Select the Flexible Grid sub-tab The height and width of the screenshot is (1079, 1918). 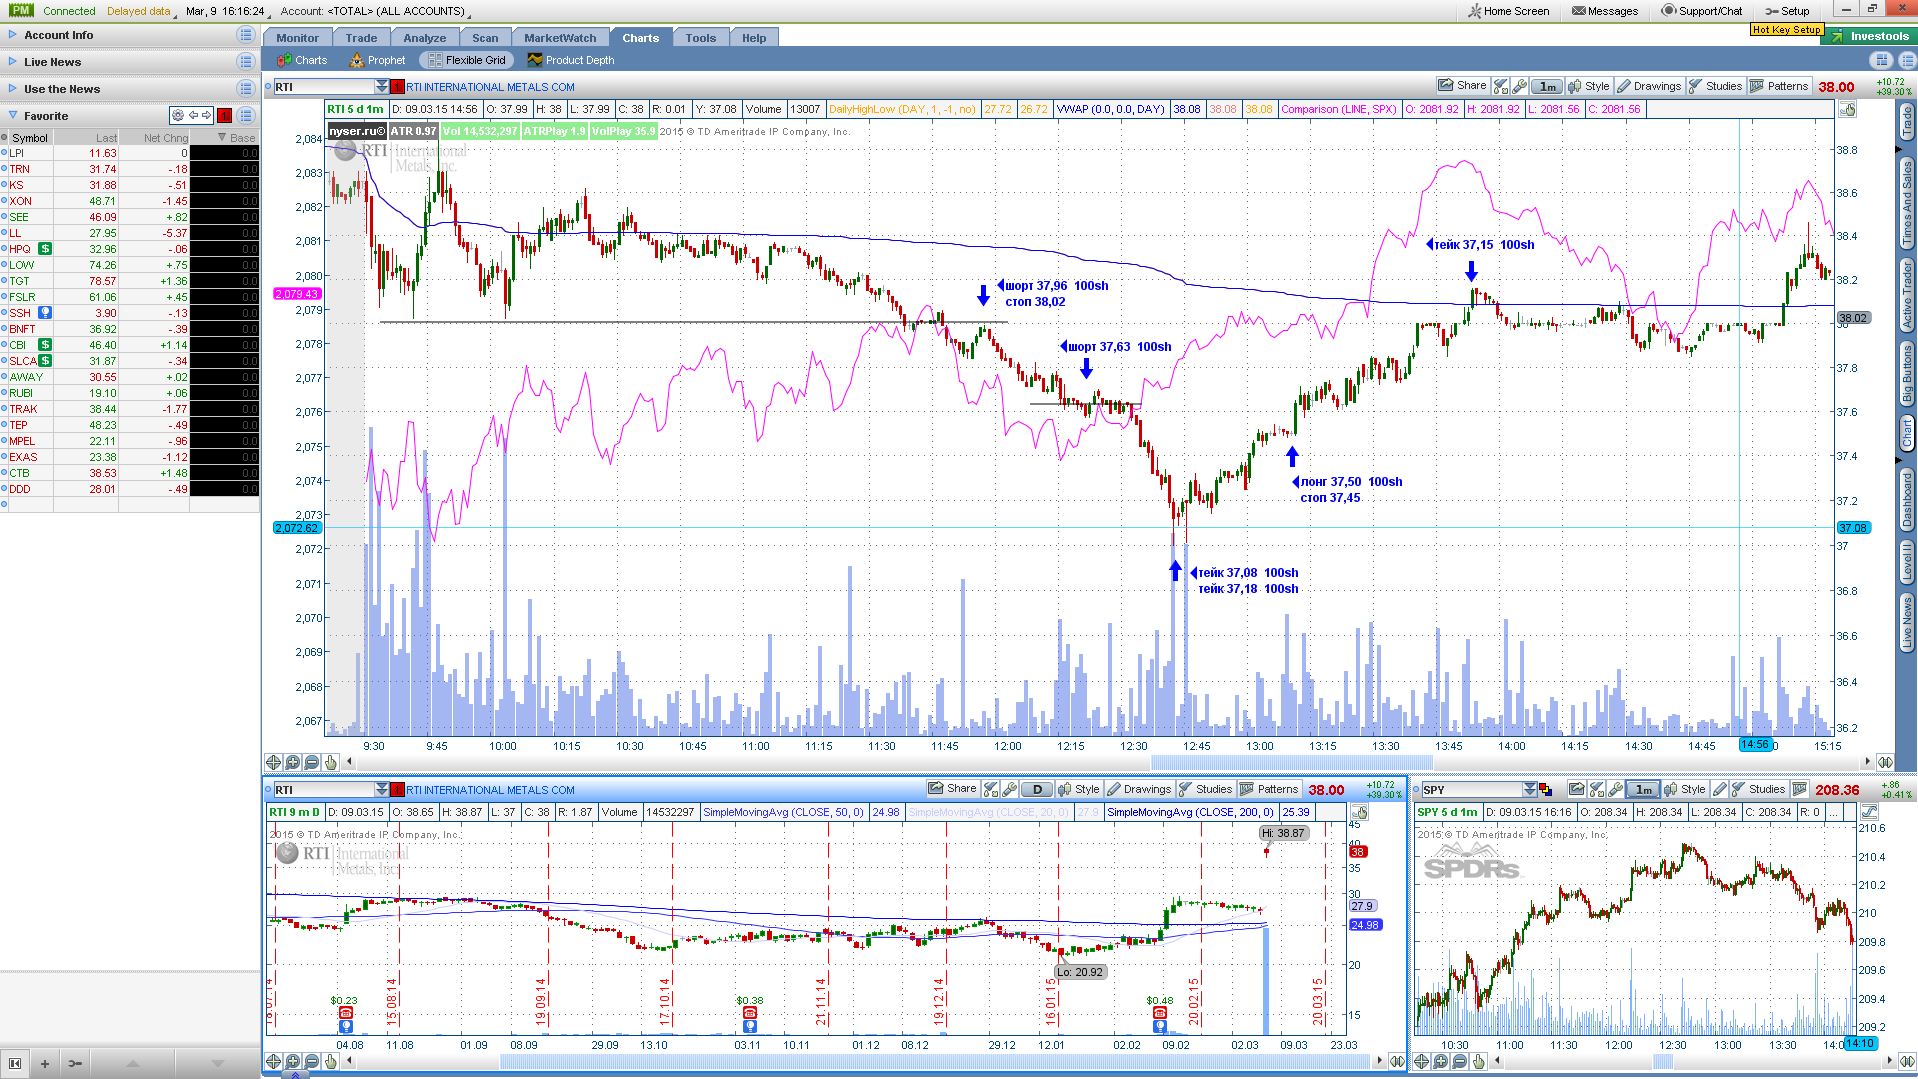point(467,60)
